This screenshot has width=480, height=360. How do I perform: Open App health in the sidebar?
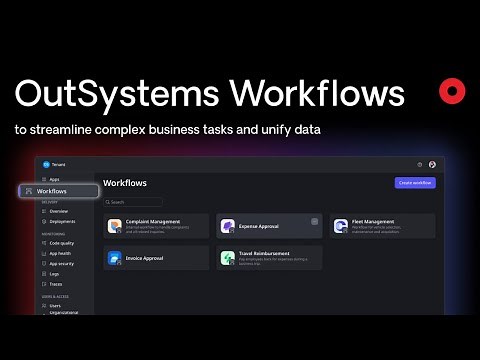point(56,254)
